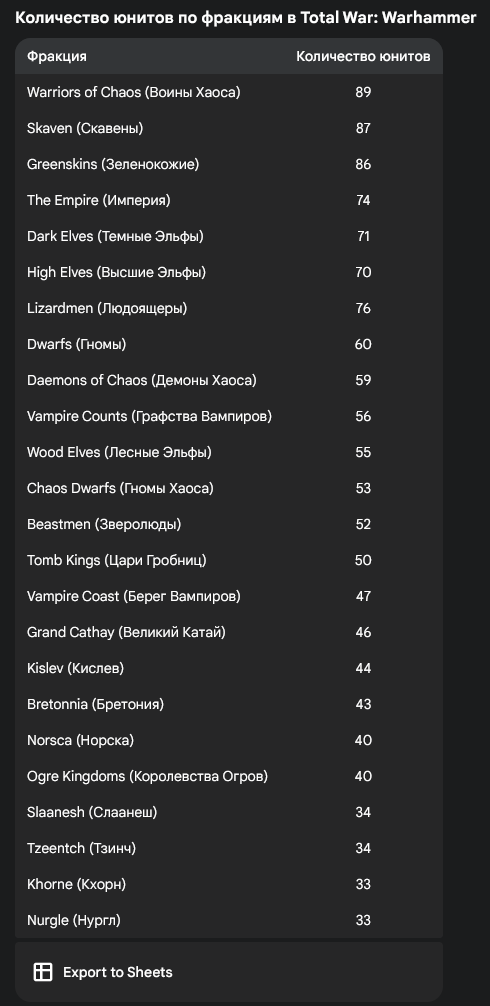
Task: Click the Vampire Counts faction cell
Action: click(x=149, y=416)
